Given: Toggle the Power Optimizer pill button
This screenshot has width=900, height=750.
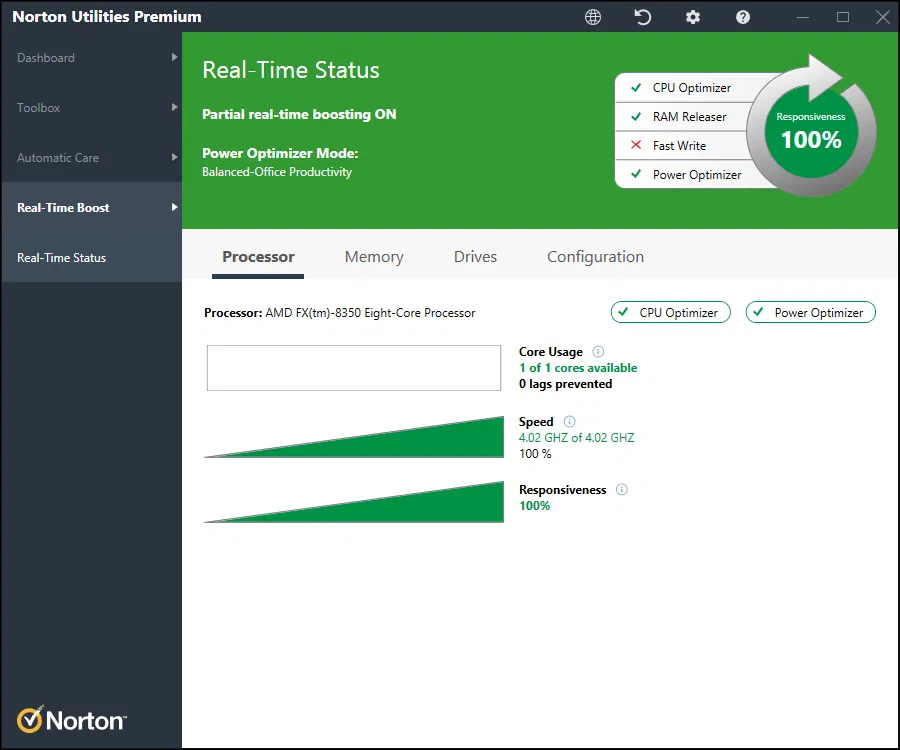Looking at the screenshot, I should [811, 313].
